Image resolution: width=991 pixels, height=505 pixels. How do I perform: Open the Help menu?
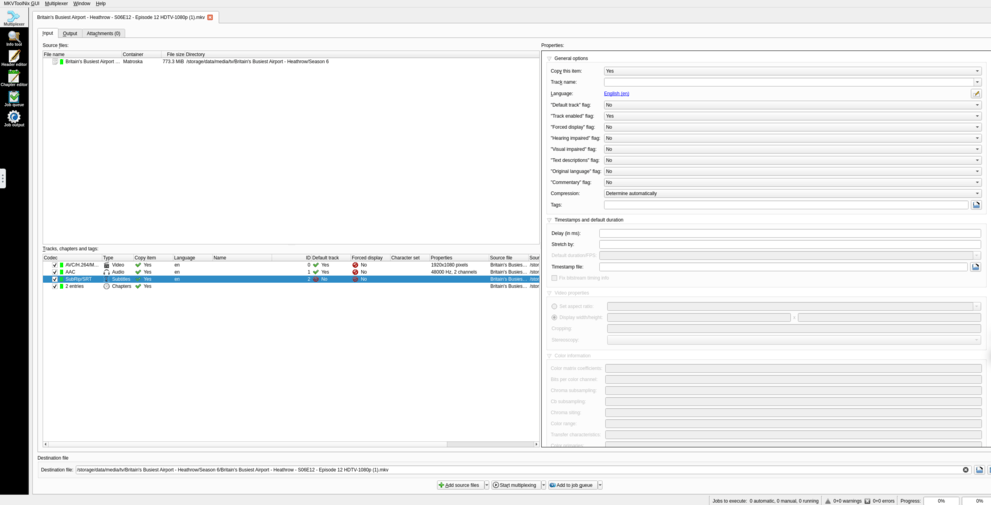tap(100, 3)
